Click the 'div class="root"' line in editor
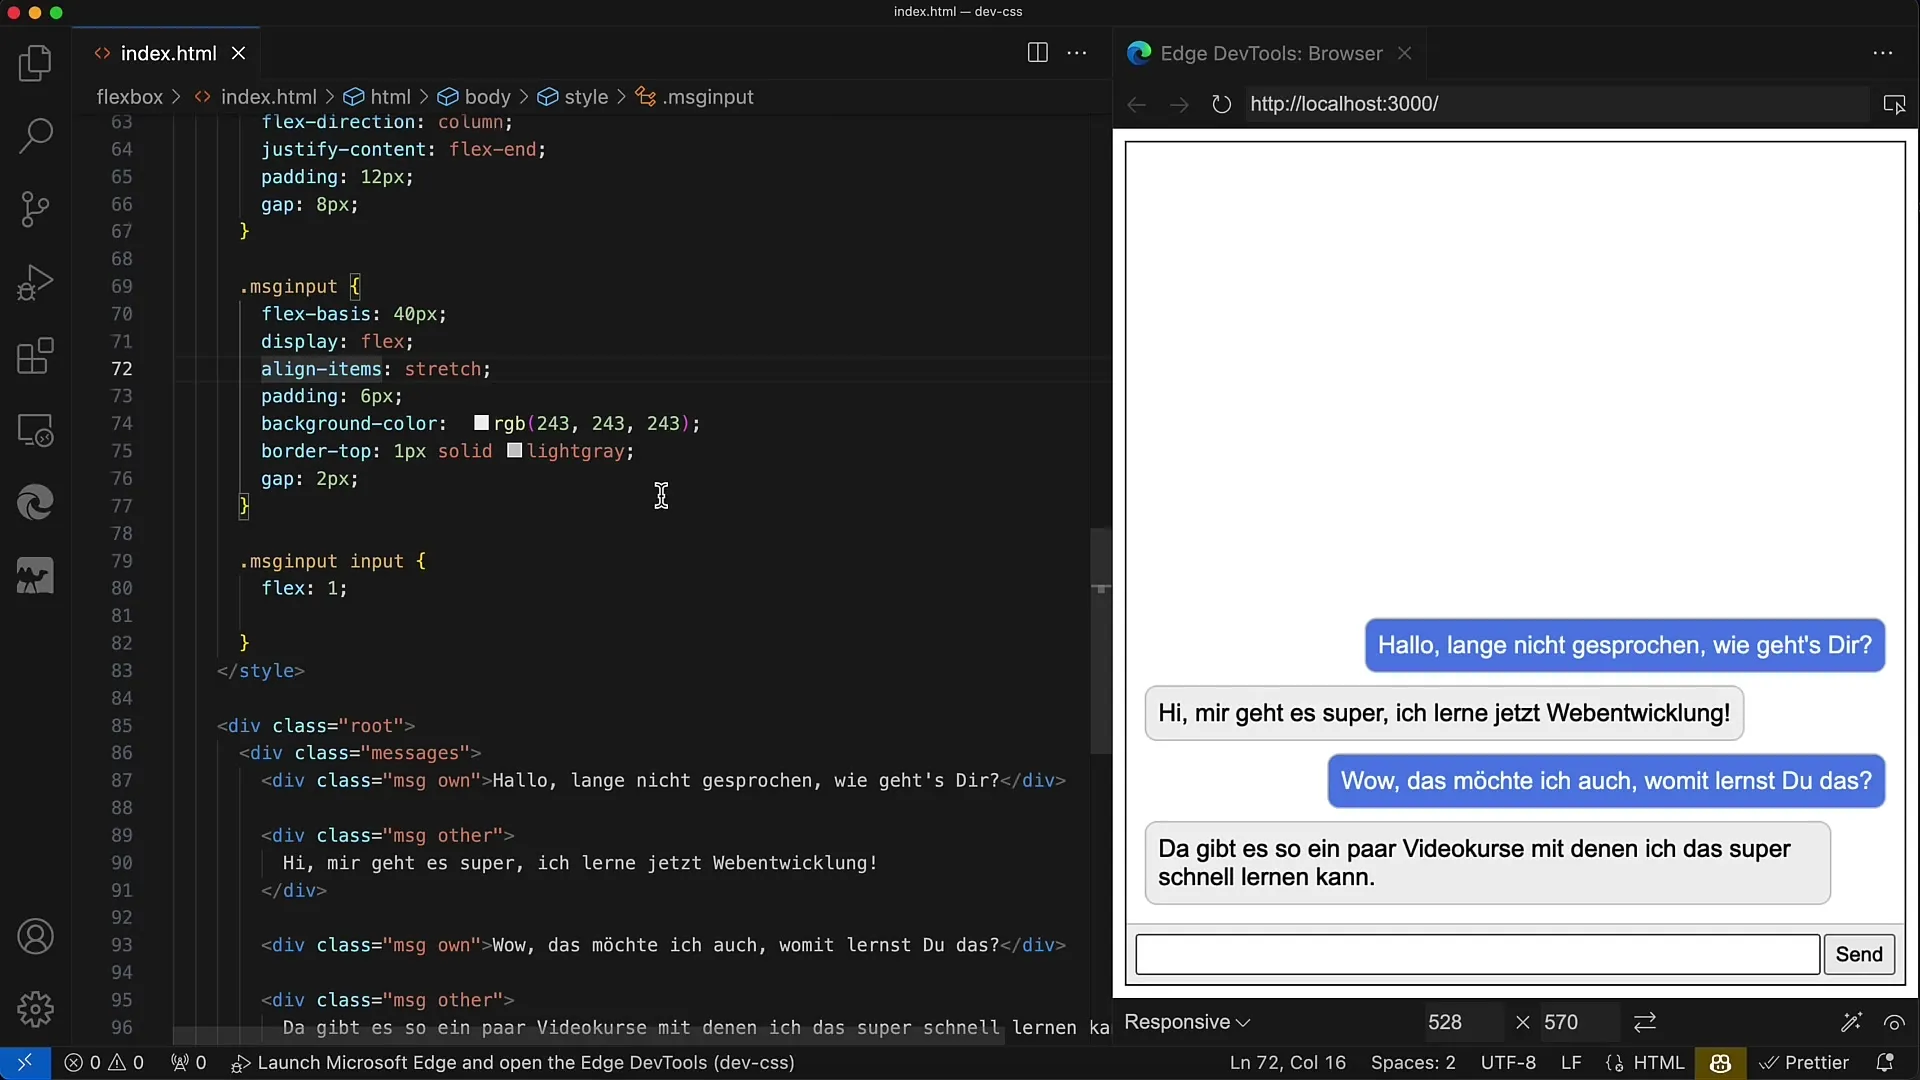 coord(316,725)
